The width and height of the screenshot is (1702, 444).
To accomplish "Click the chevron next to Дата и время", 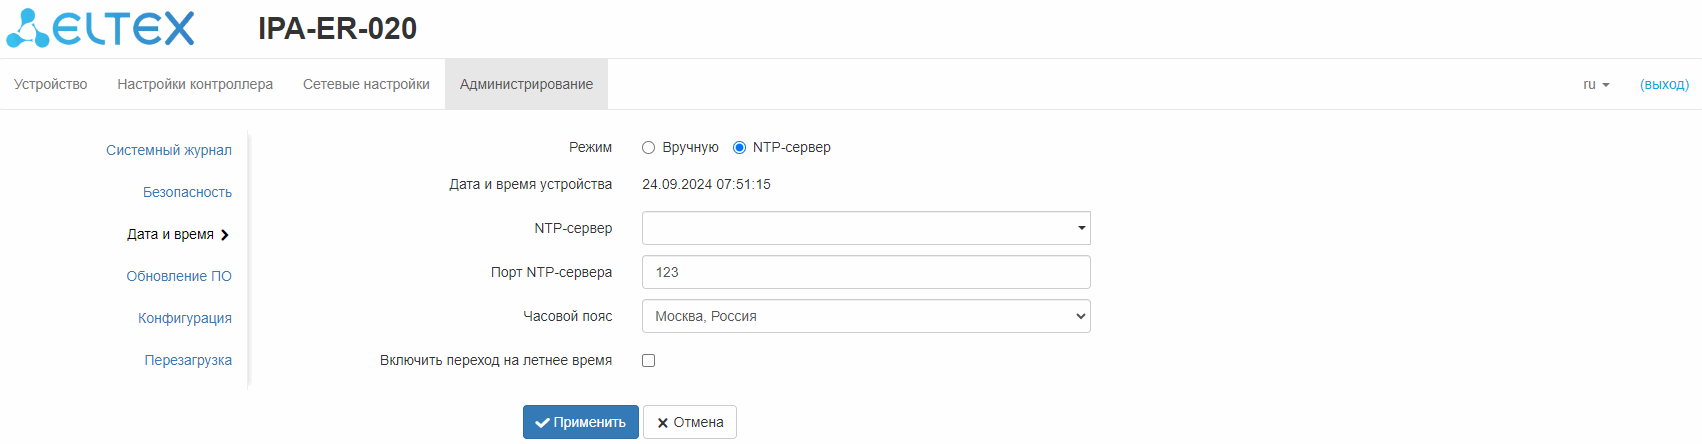I will [x=225, y=235].
